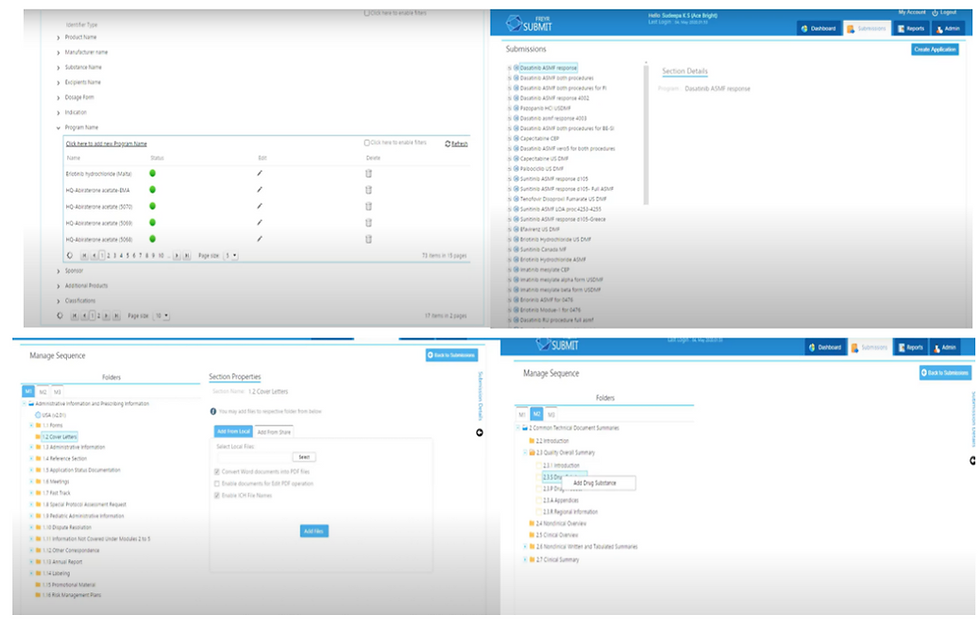Delete the HQ-Abiraterone acetate-EMA program
The height and width of the screenshot is (629, 980).
[x=369, y=189]
